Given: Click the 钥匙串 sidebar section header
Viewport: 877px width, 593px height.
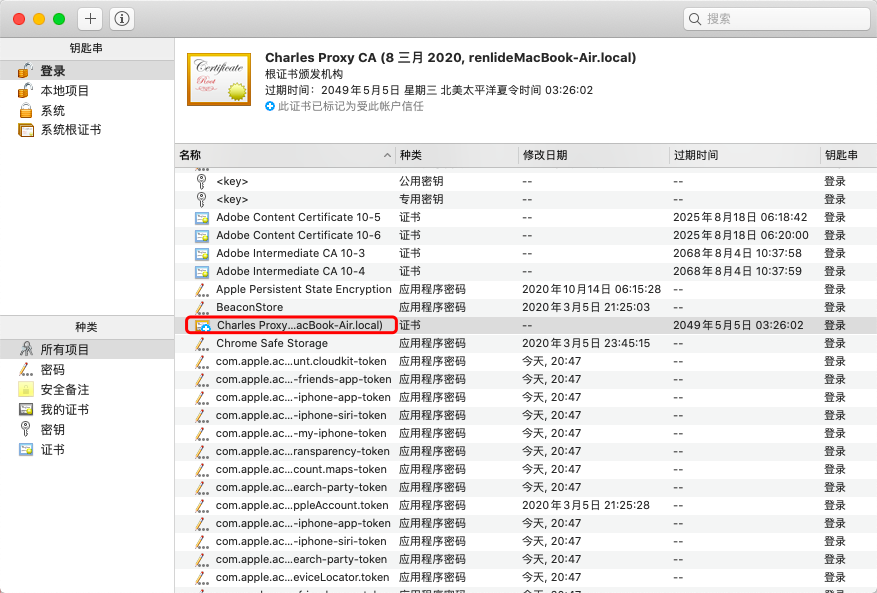Looking at the screenshot, I should pos(86,48).
